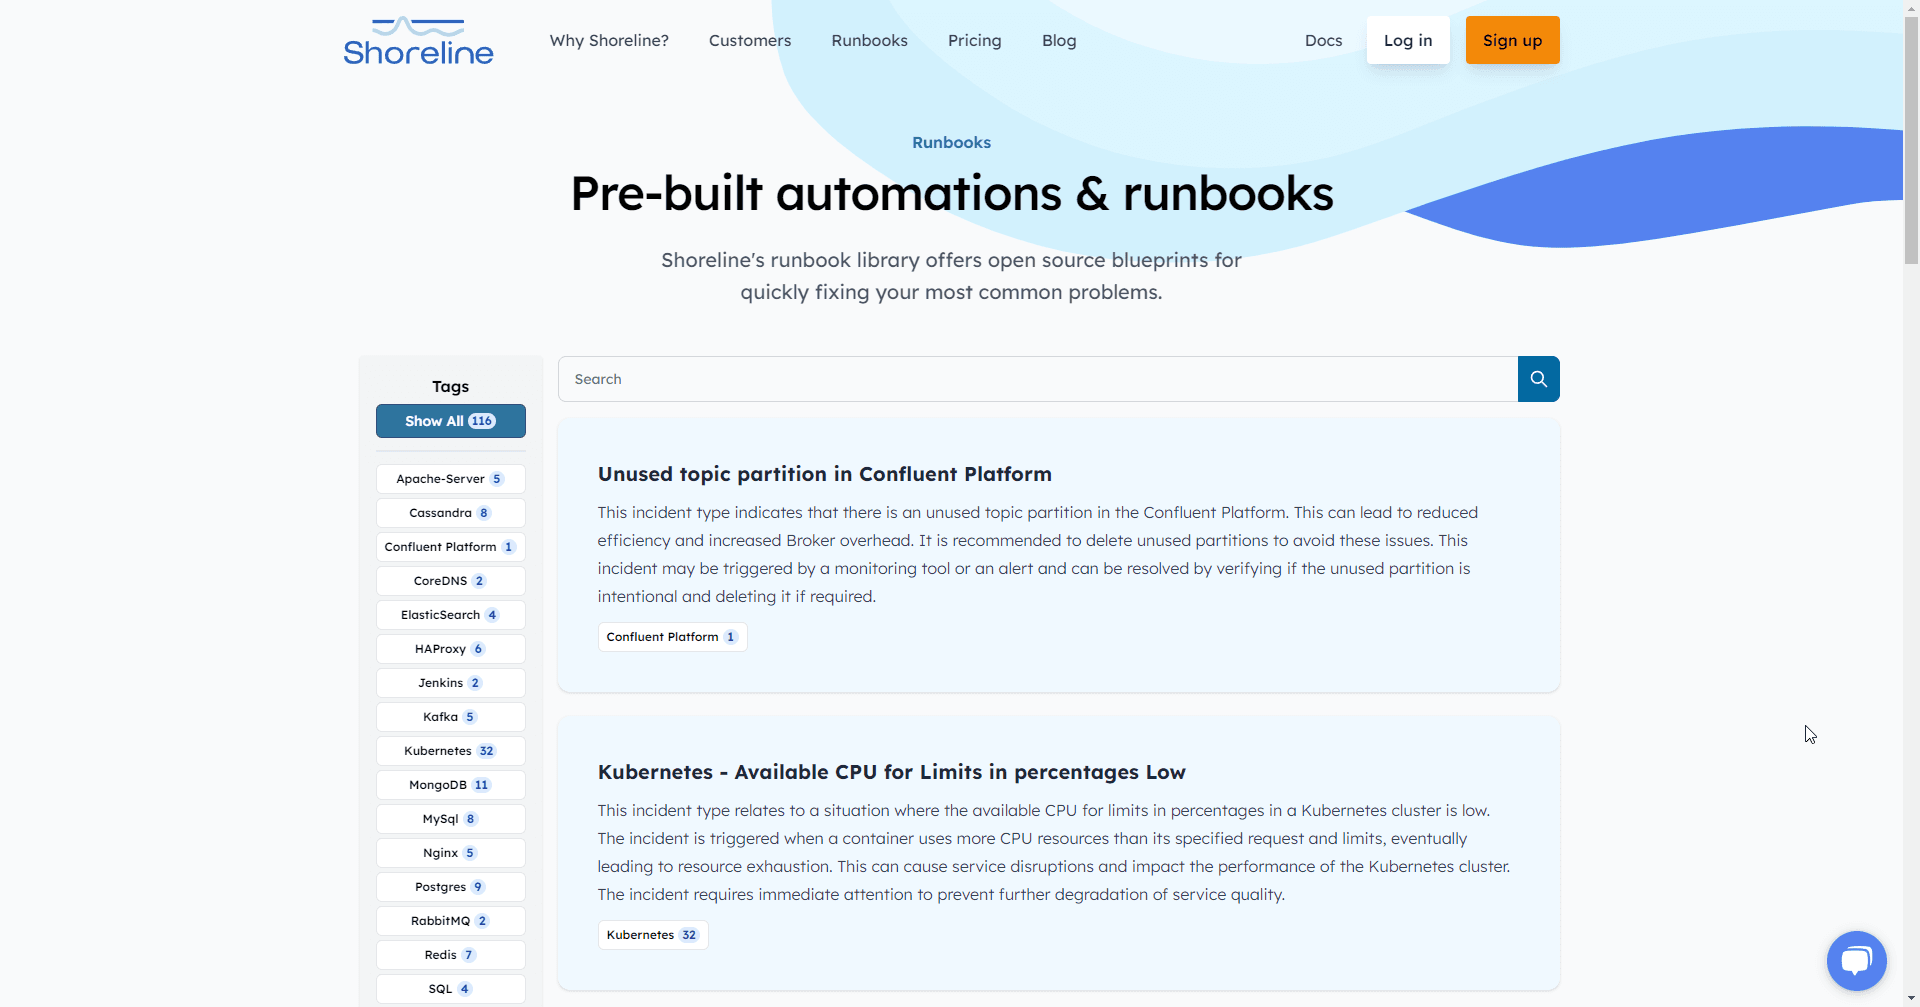Choose the Redis tag in sidebar

pyautogui.click(x=450, y=955)
